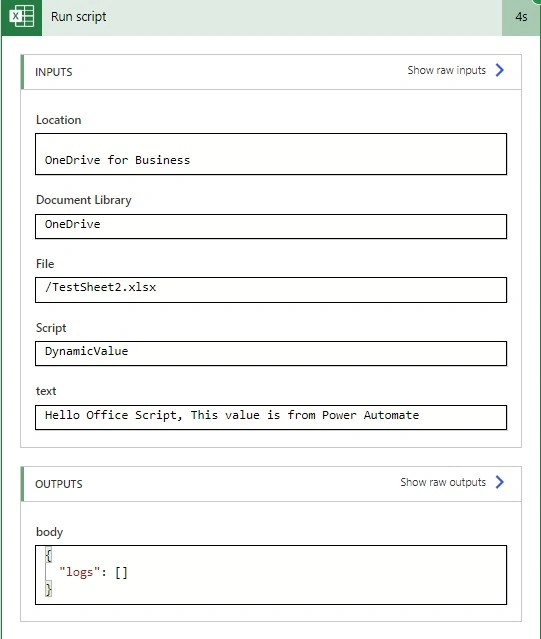
Task: Open Show raw inputs link
Action: click(x=446, y=70)
